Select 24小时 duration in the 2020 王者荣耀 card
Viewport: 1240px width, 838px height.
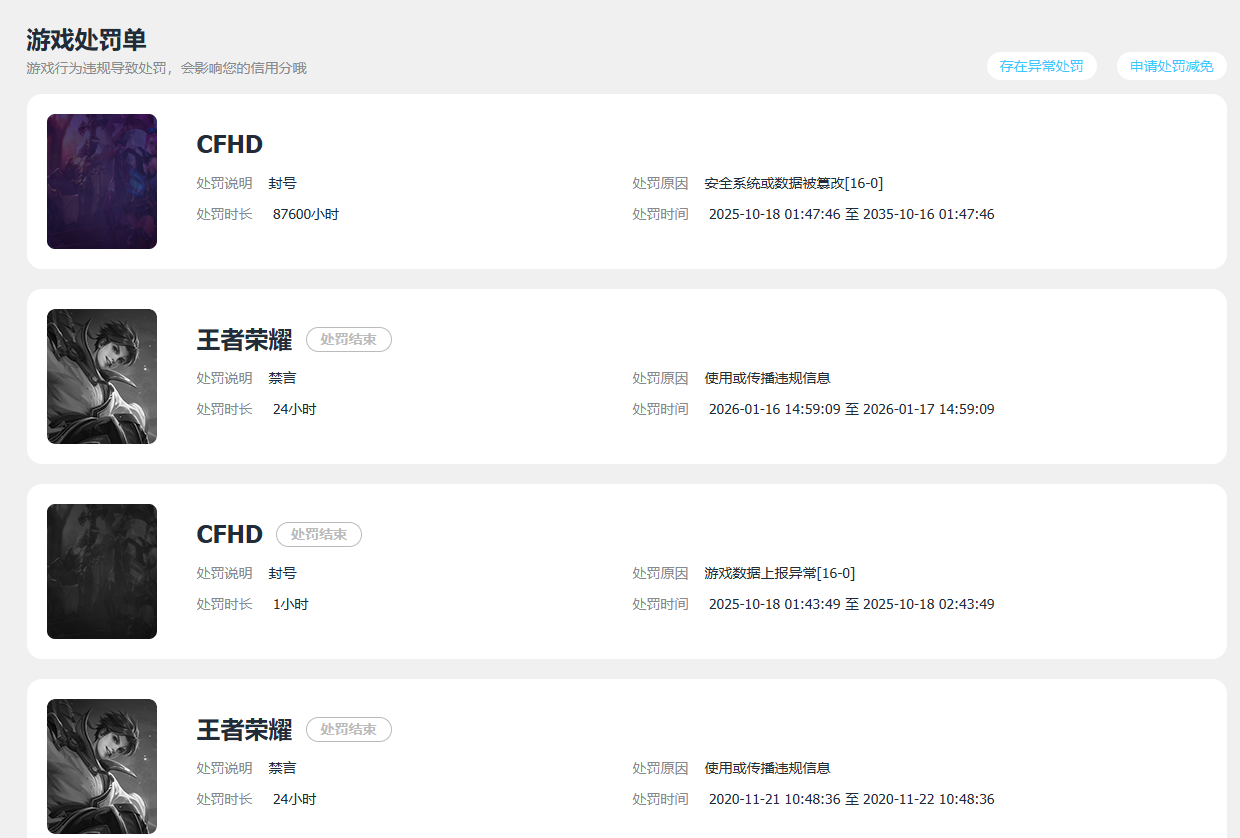click(x=294, y=799)
